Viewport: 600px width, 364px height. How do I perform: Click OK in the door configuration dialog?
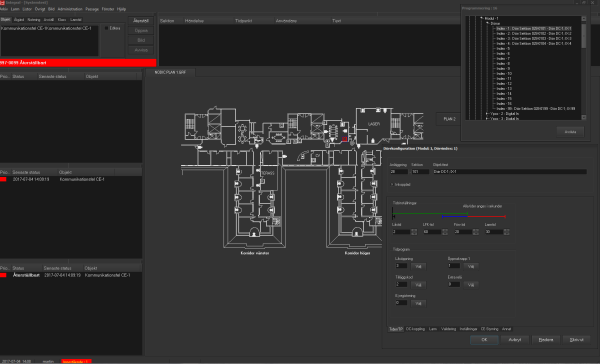[484, 340]
